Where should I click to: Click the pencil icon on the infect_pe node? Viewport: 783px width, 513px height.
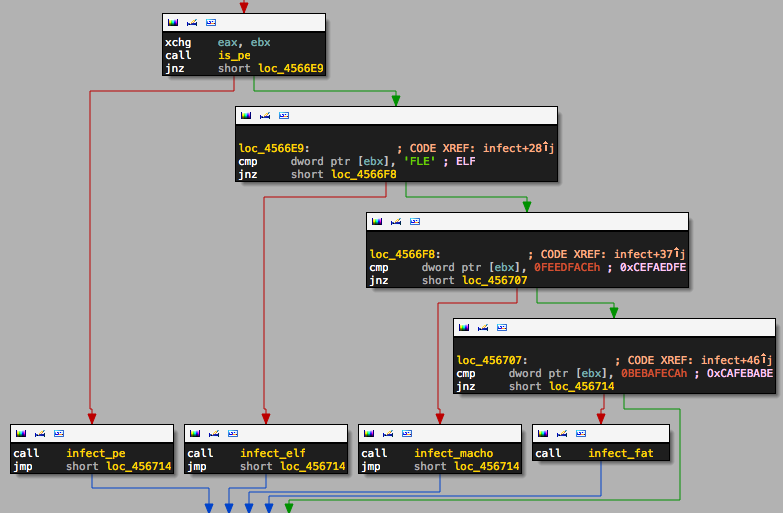point(39,433)
